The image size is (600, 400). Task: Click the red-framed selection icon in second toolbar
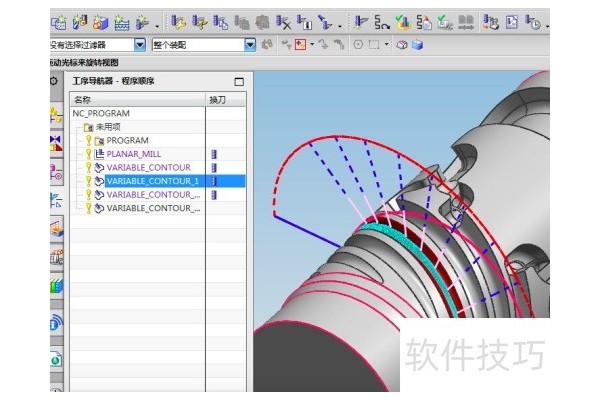click(300, 45)
